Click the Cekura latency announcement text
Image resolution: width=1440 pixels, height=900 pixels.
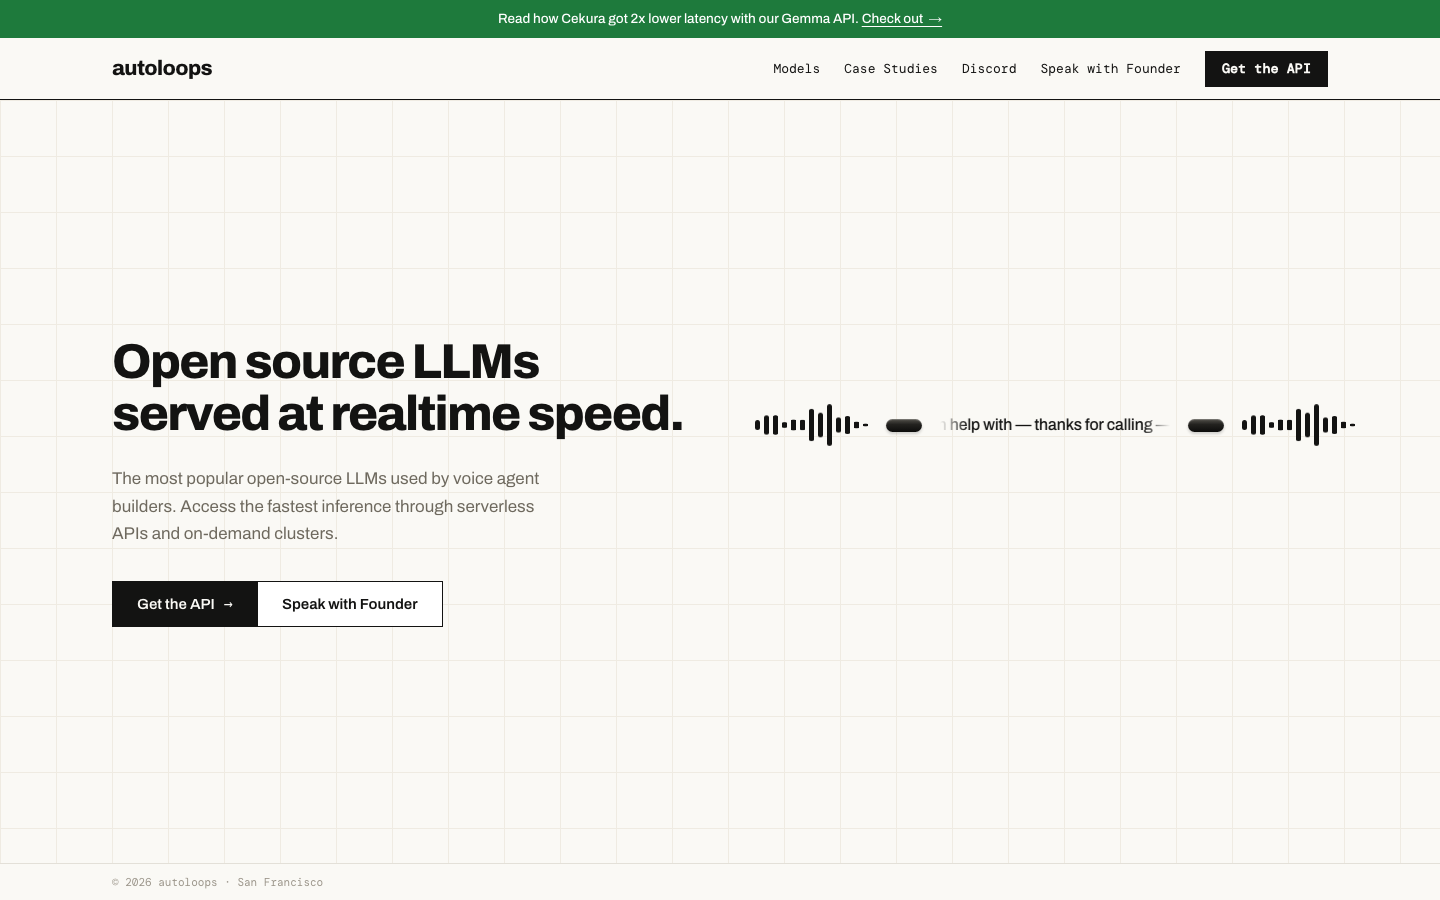coord(678,19)
